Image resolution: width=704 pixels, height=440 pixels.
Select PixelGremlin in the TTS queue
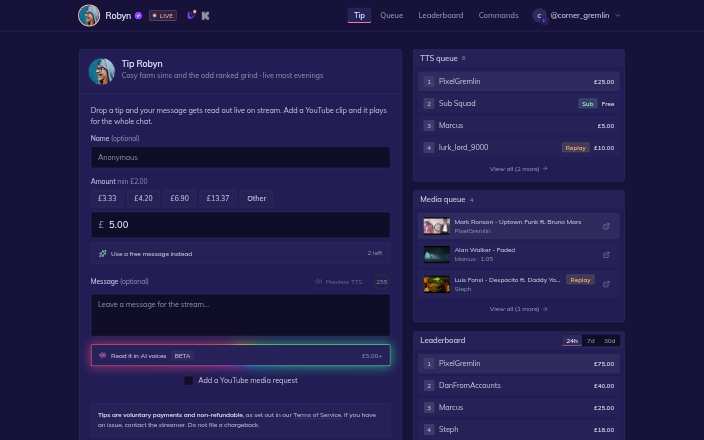click(519, 82)
